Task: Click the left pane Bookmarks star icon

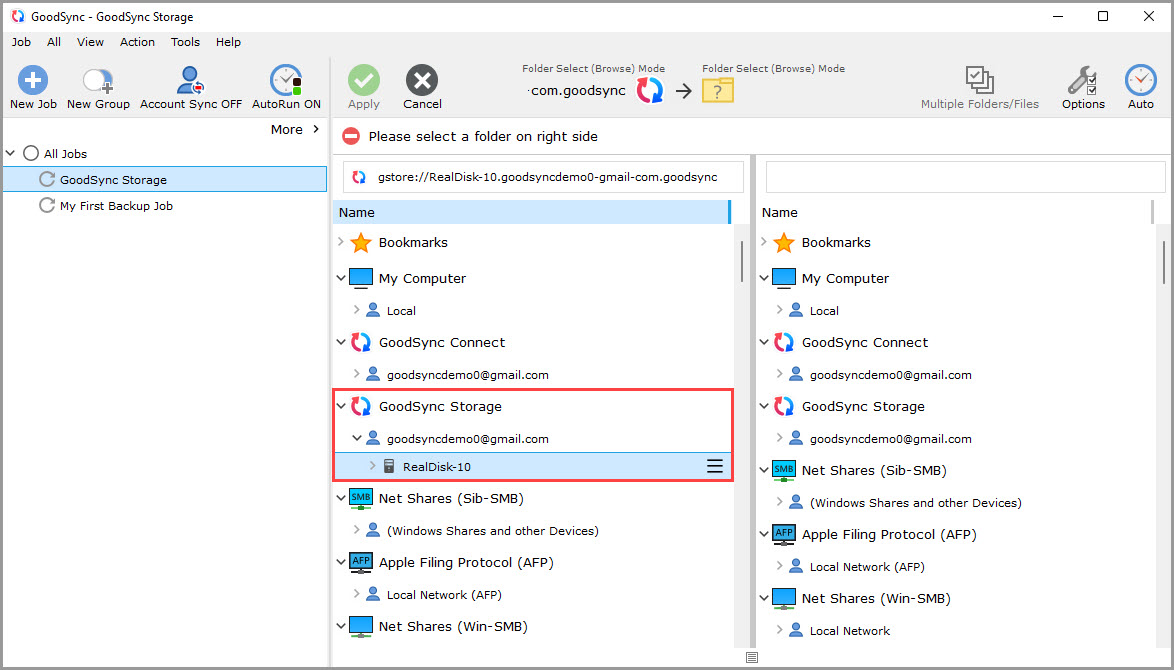Action: (361, 243)
